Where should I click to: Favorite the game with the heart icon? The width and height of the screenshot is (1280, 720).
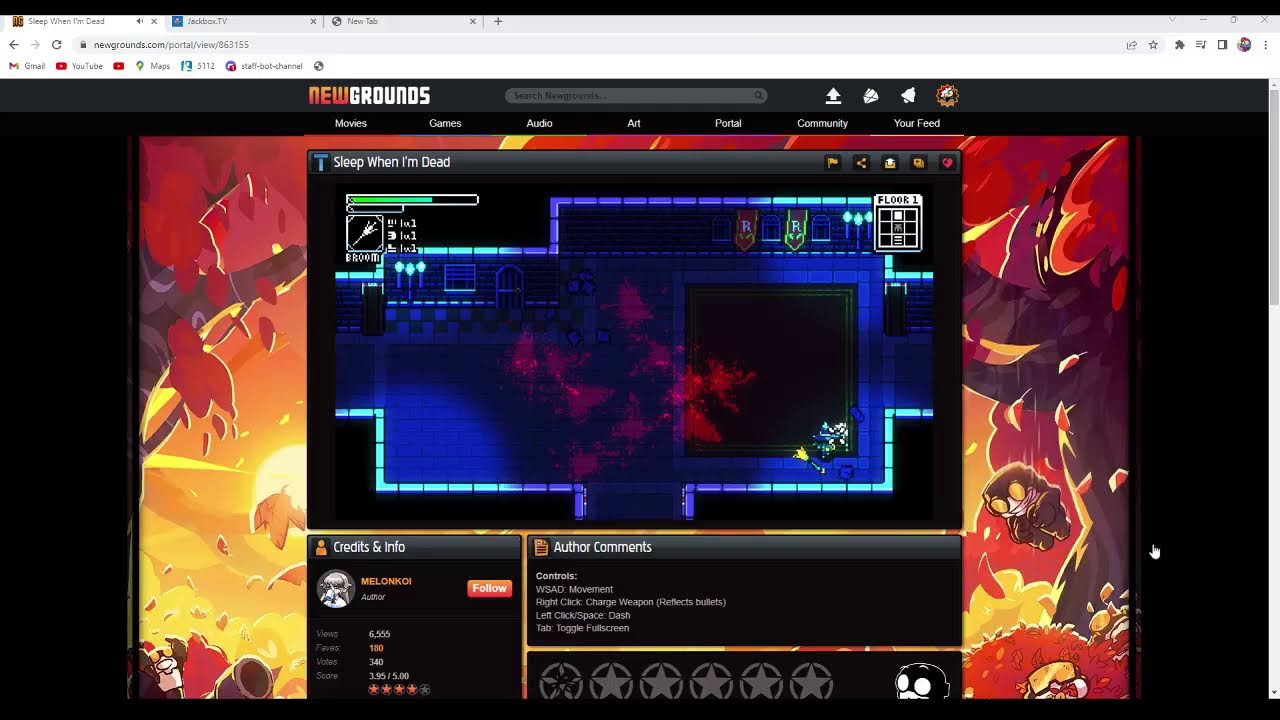(x=947, y=162)
